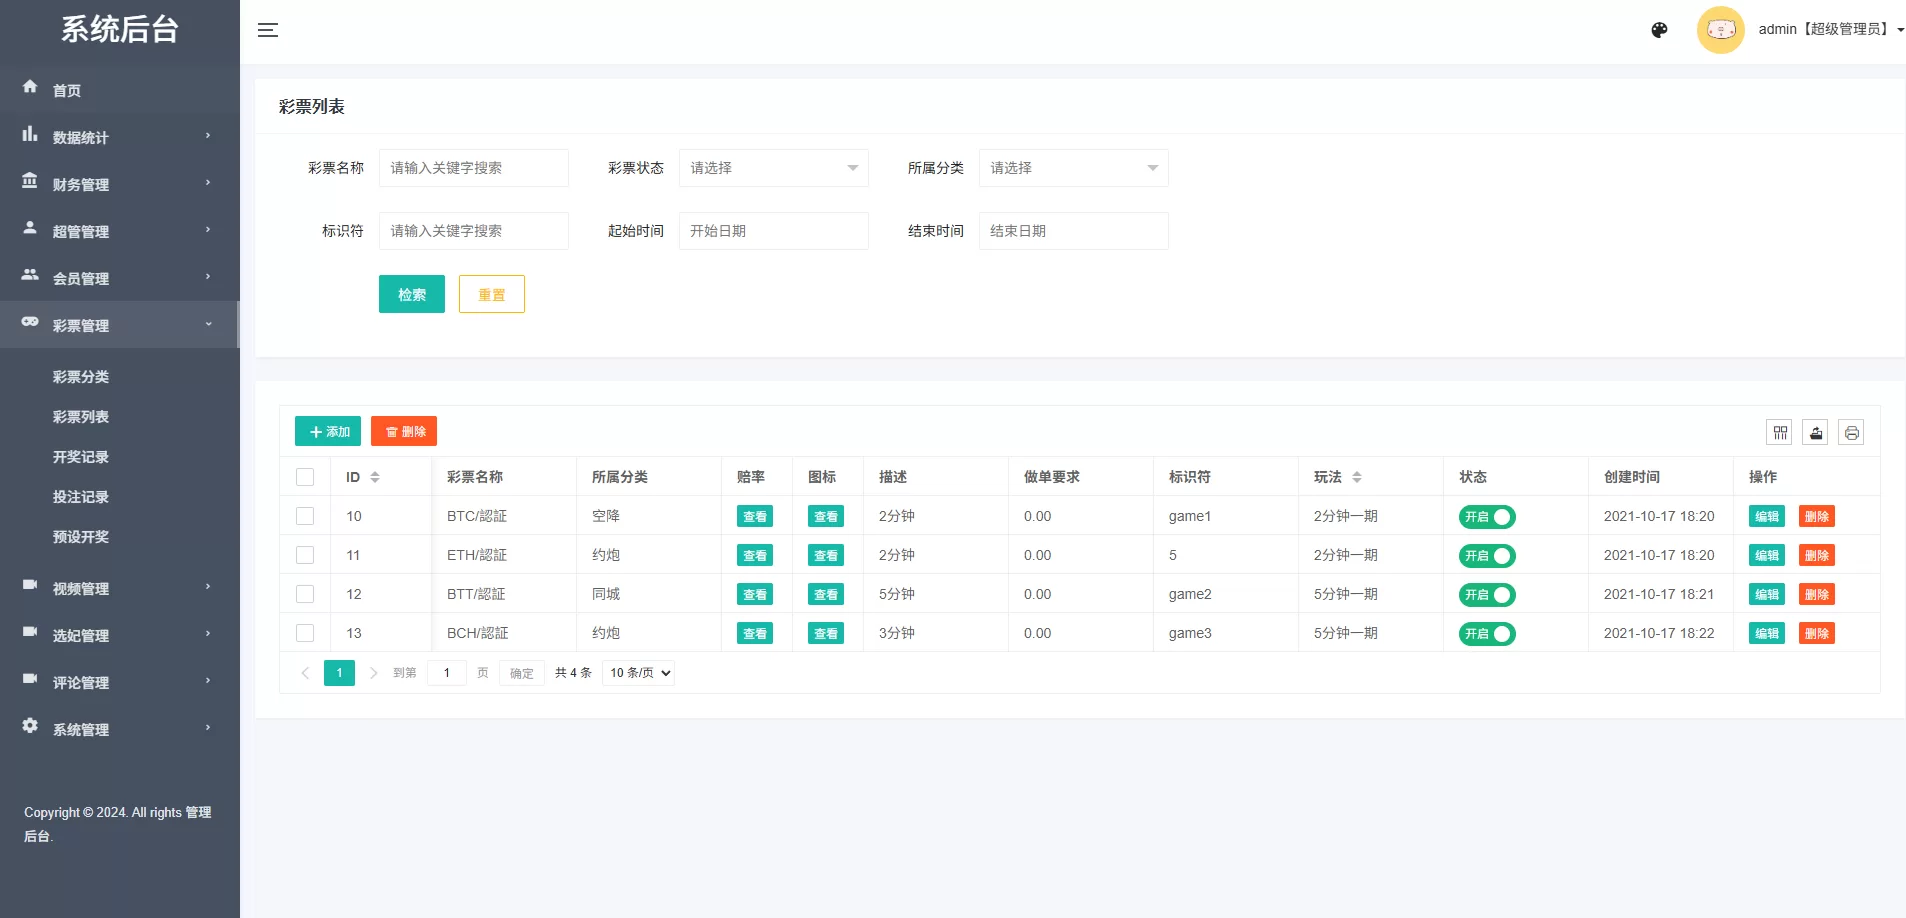Select the data statistics chart icon
Viewport: 1906px width, 918px height.
click(x=29, y=135)
